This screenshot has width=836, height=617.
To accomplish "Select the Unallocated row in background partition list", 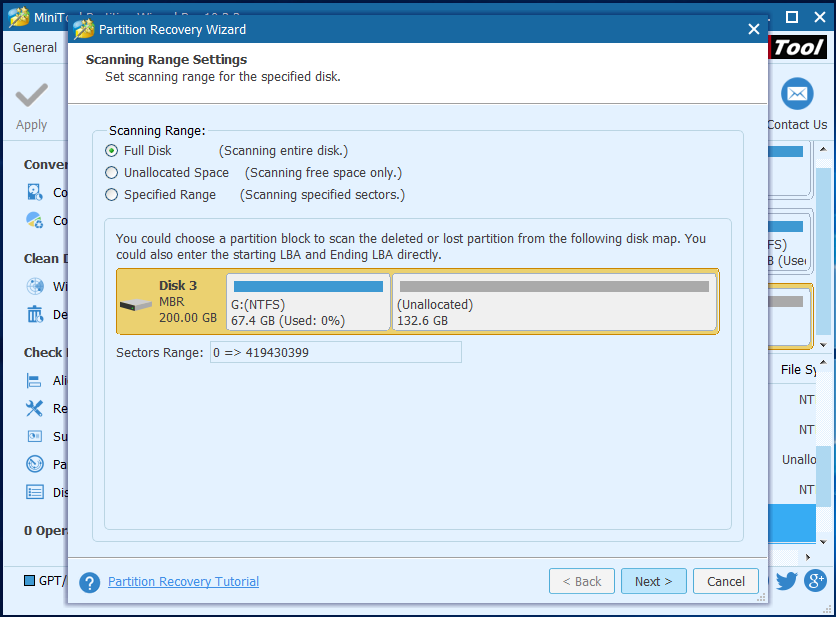I will tap(792, 460).
